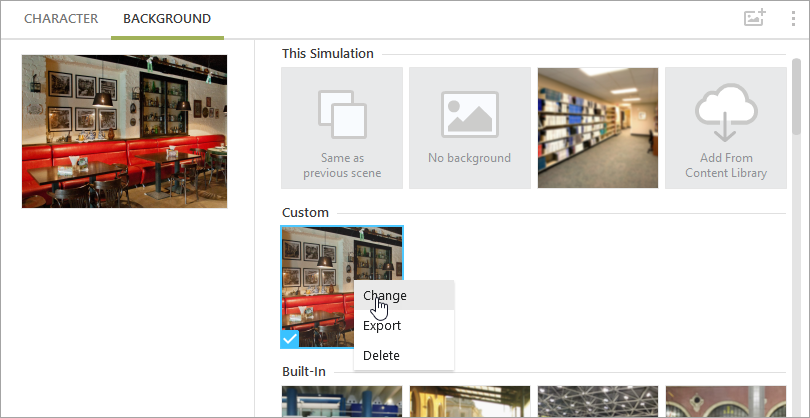Pick the first Built-In background thumbnail

(342, 402)
